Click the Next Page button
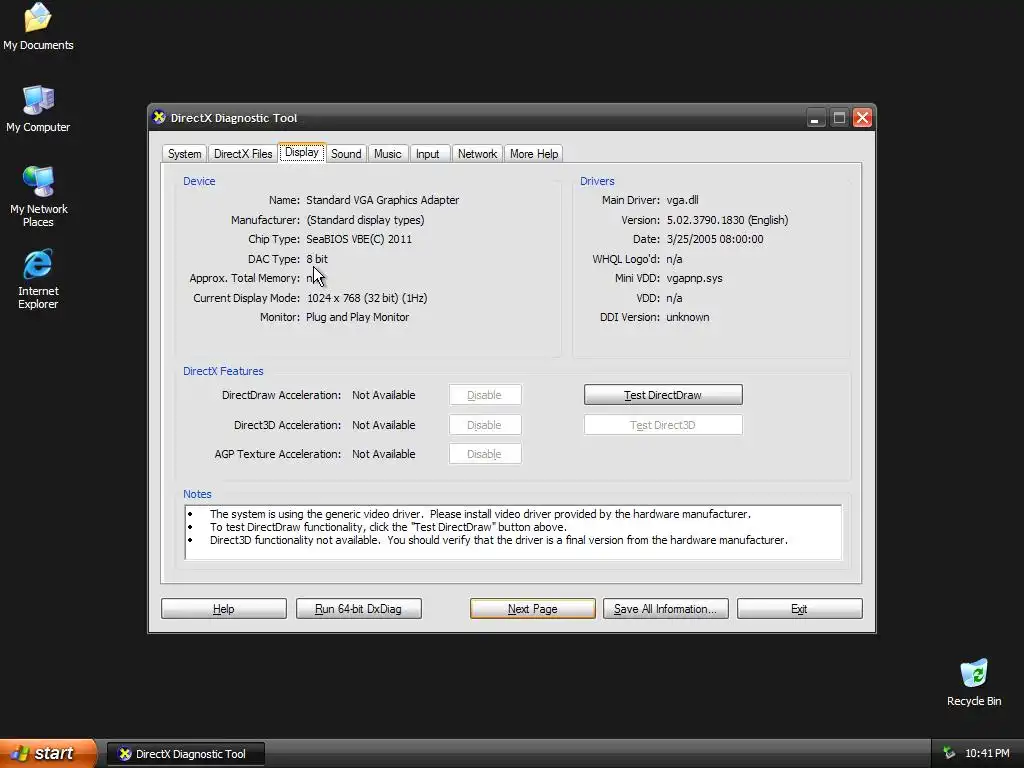The image size is (1024, 768). pyautogui.click(x=532, y=609)
